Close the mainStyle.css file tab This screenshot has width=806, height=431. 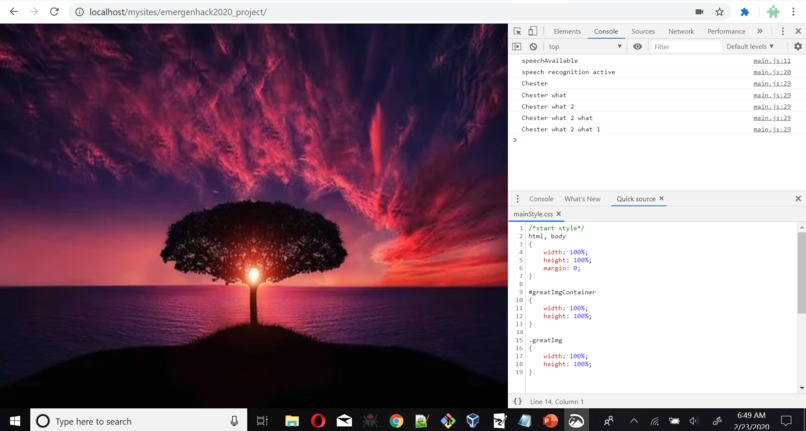point(559,213)
